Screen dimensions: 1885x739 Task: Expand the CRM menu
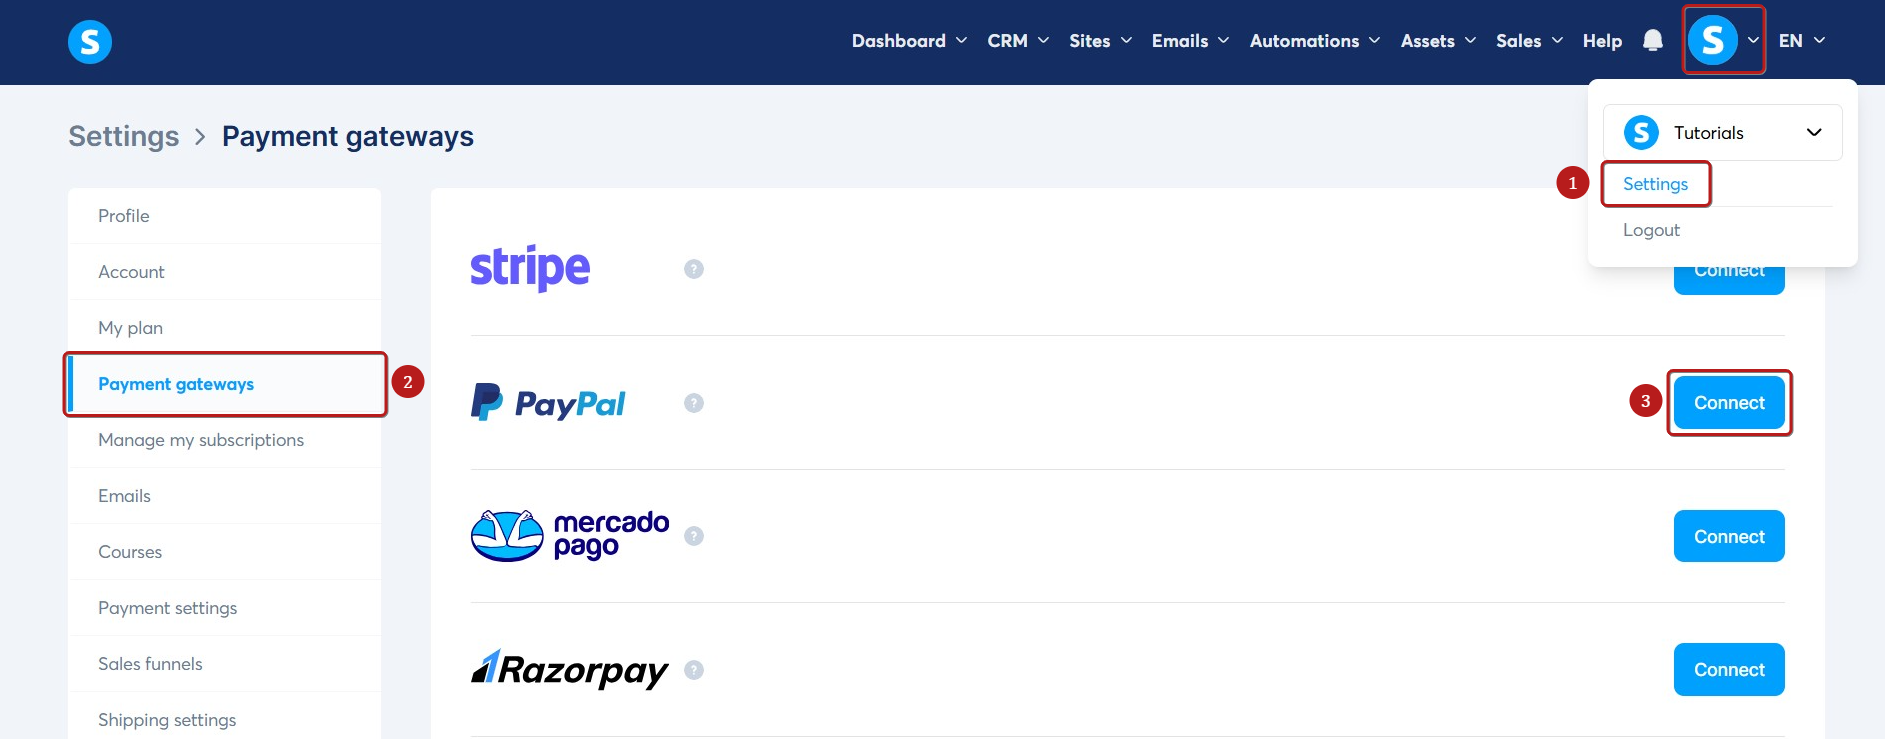click(x=1018, y=41)
